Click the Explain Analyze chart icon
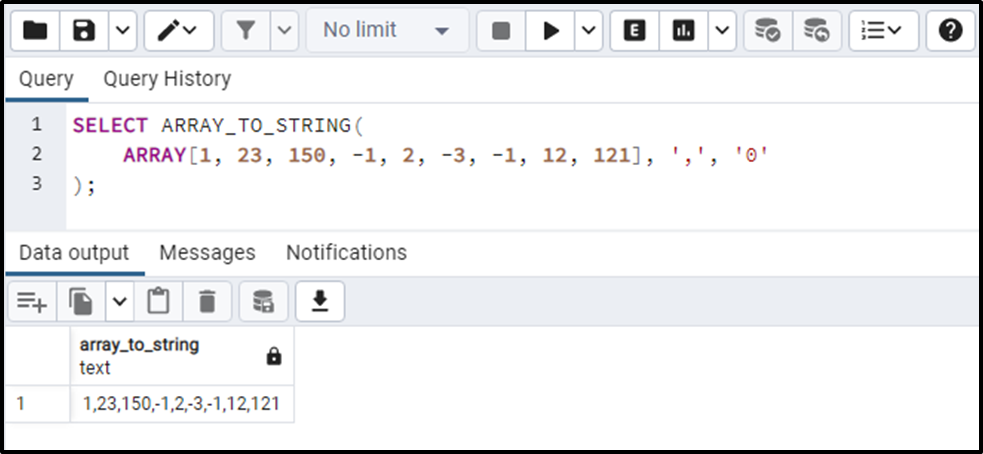This screenshot has width=983, height=454. (x=683, y=30)
